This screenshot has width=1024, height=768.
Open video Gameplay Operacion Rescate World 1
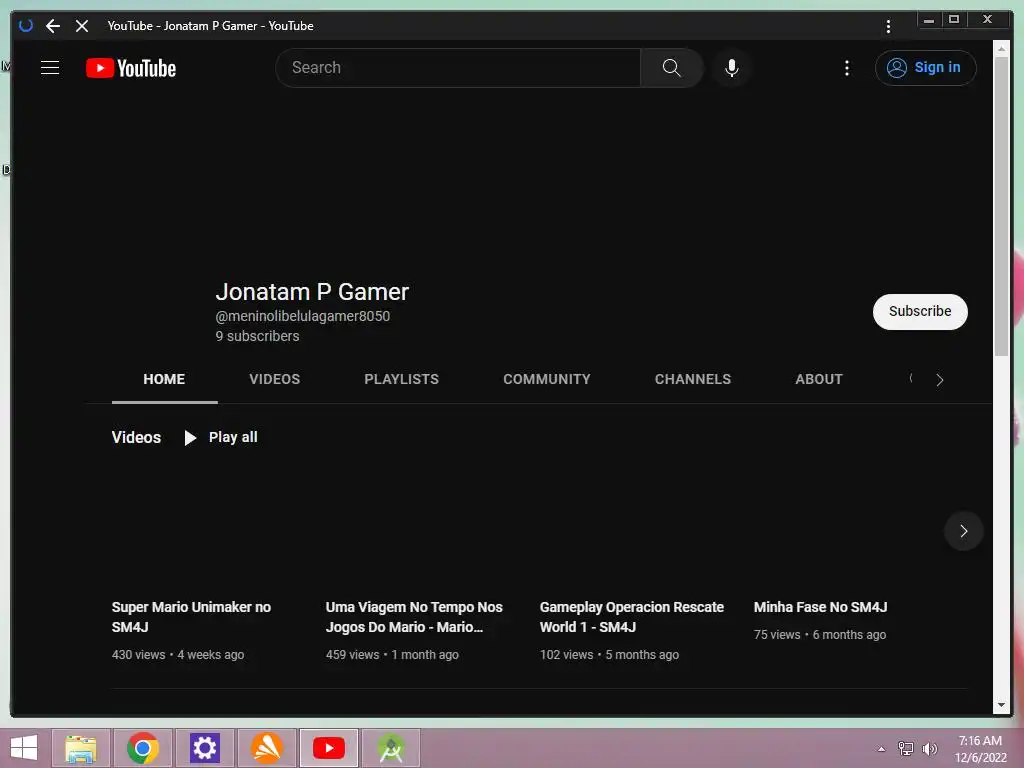coord(632,616)
